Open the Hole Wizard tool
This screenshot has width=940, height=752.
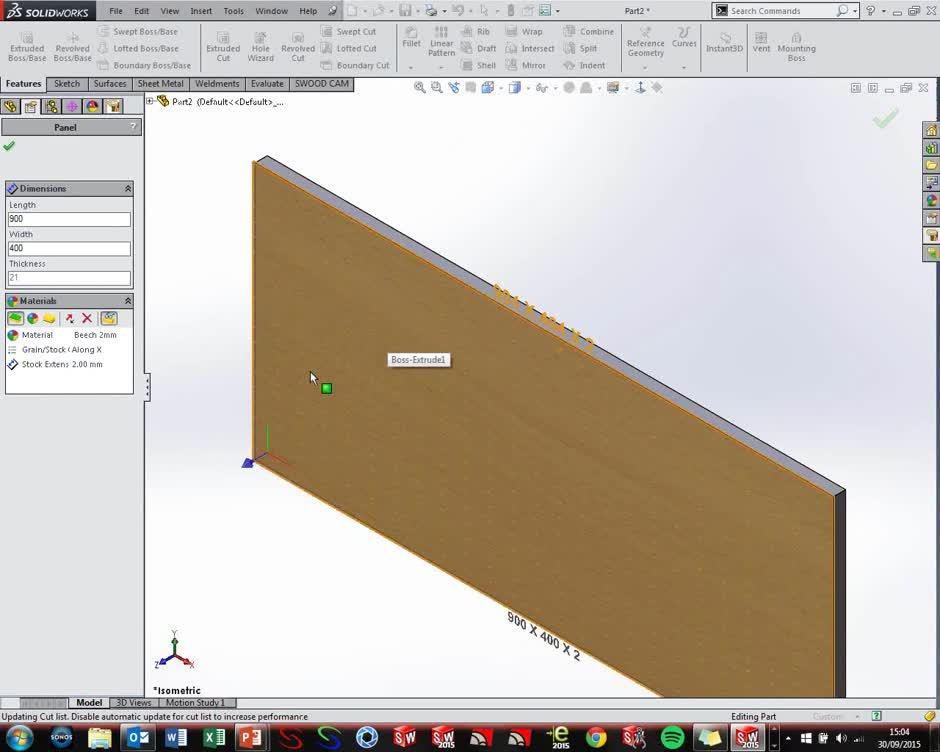click(260, 44)
